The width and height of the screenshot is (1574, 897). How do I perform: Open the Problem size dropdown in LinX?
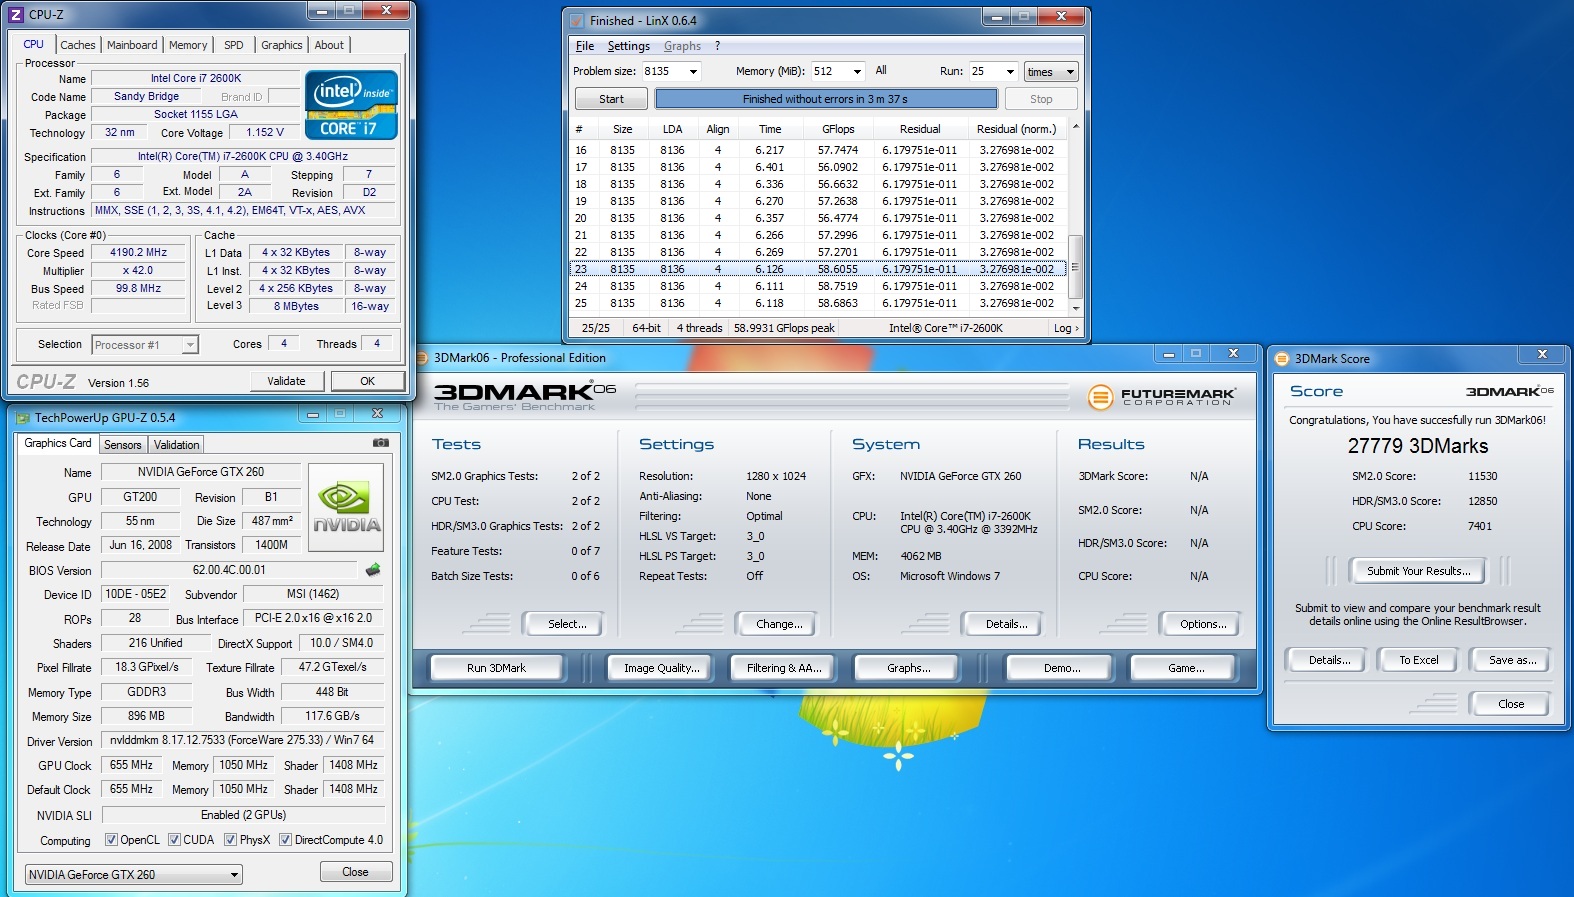(693, 71)
